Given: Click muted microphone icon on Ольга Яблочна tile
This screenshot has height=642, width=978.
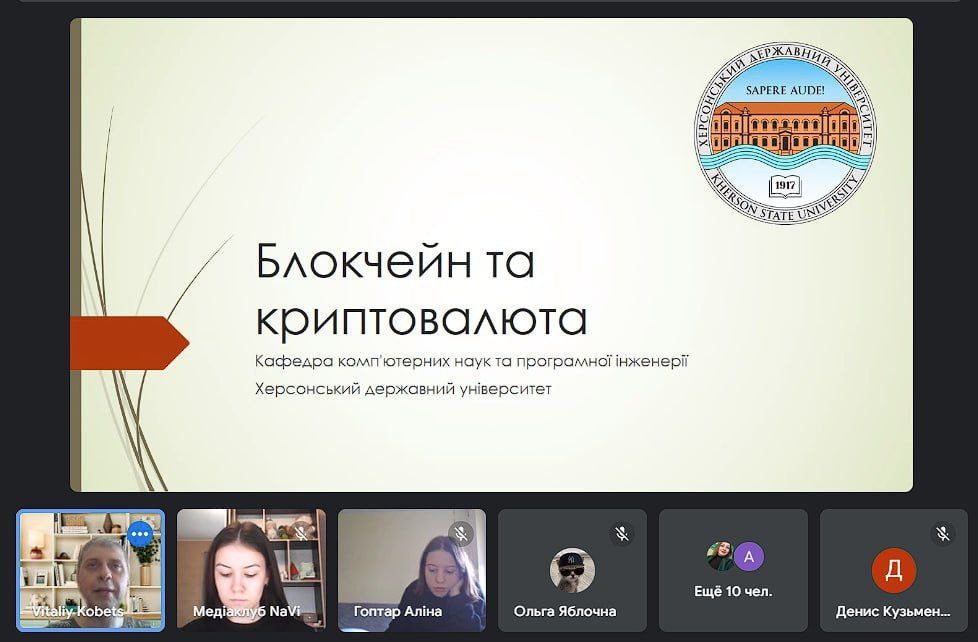Looking at the screenshot, I should click(x=622, y=534).
